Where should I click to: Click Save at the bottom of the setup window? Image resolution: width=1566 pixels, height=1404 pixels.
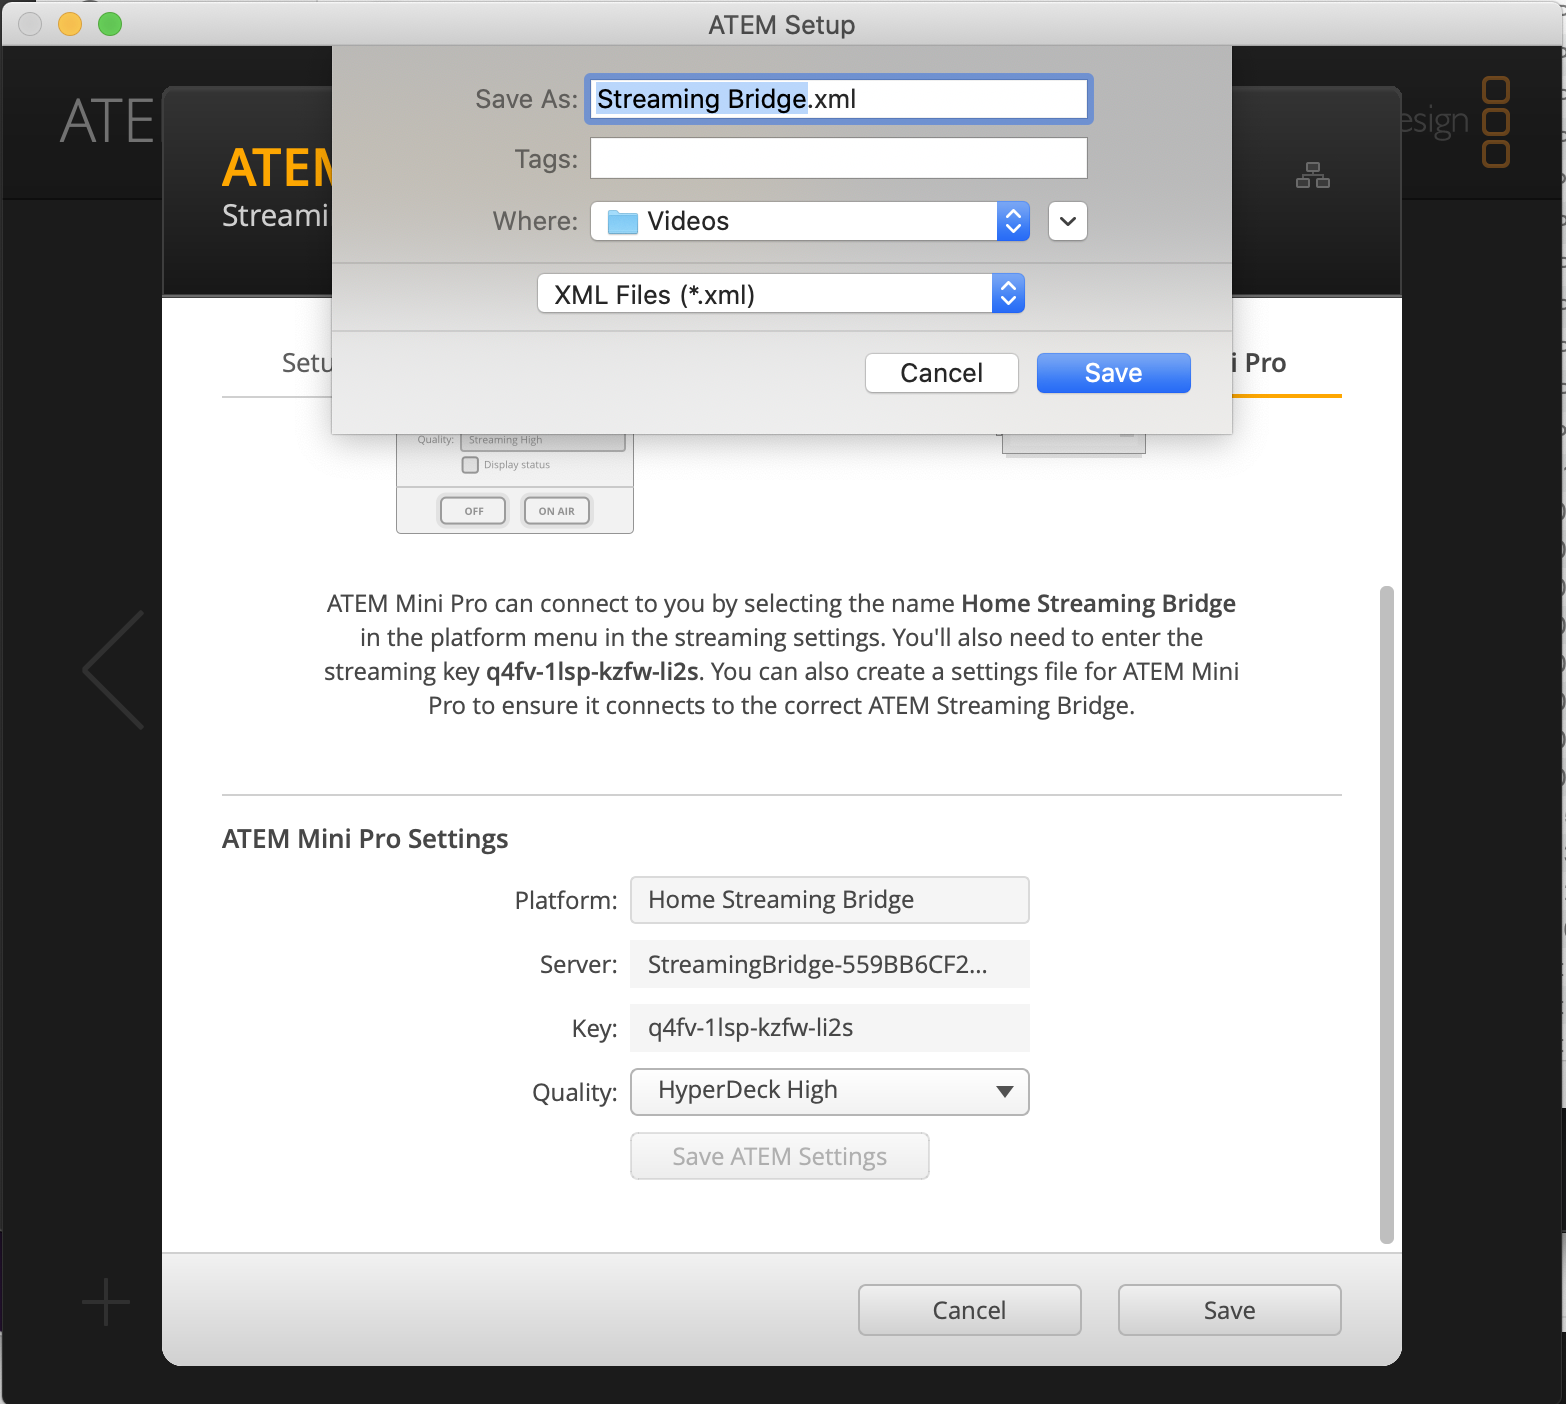coord(1229,1310)
